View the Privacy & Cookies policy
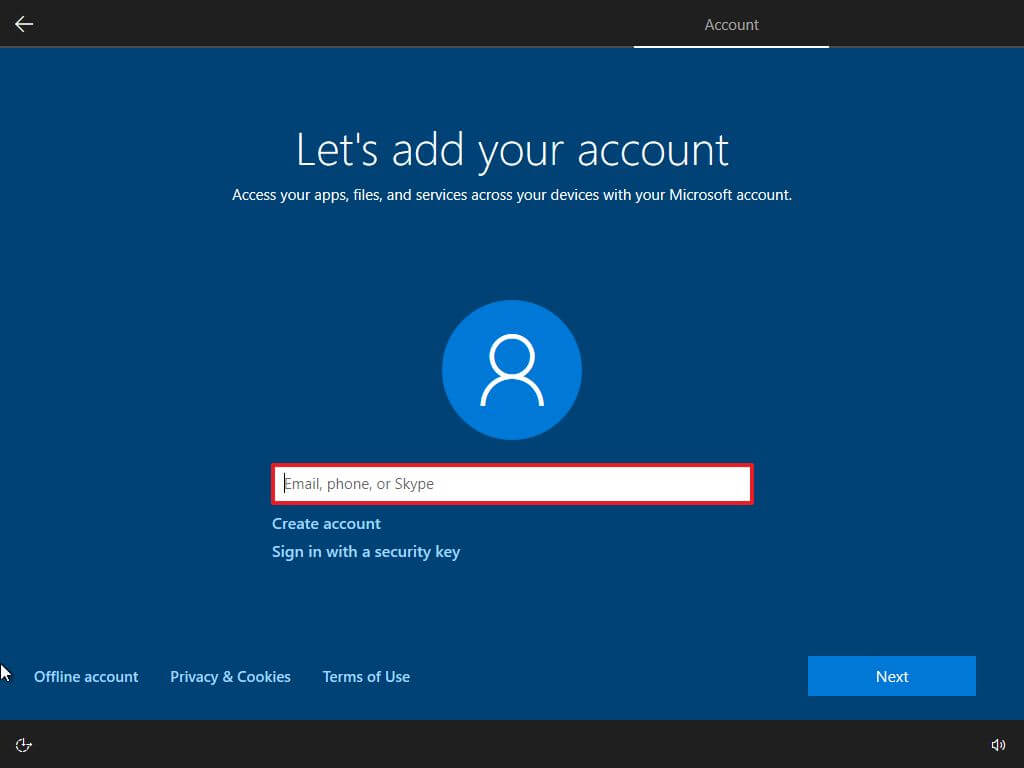The width and height of the screenshot is (1024, 768). [230, 676]
